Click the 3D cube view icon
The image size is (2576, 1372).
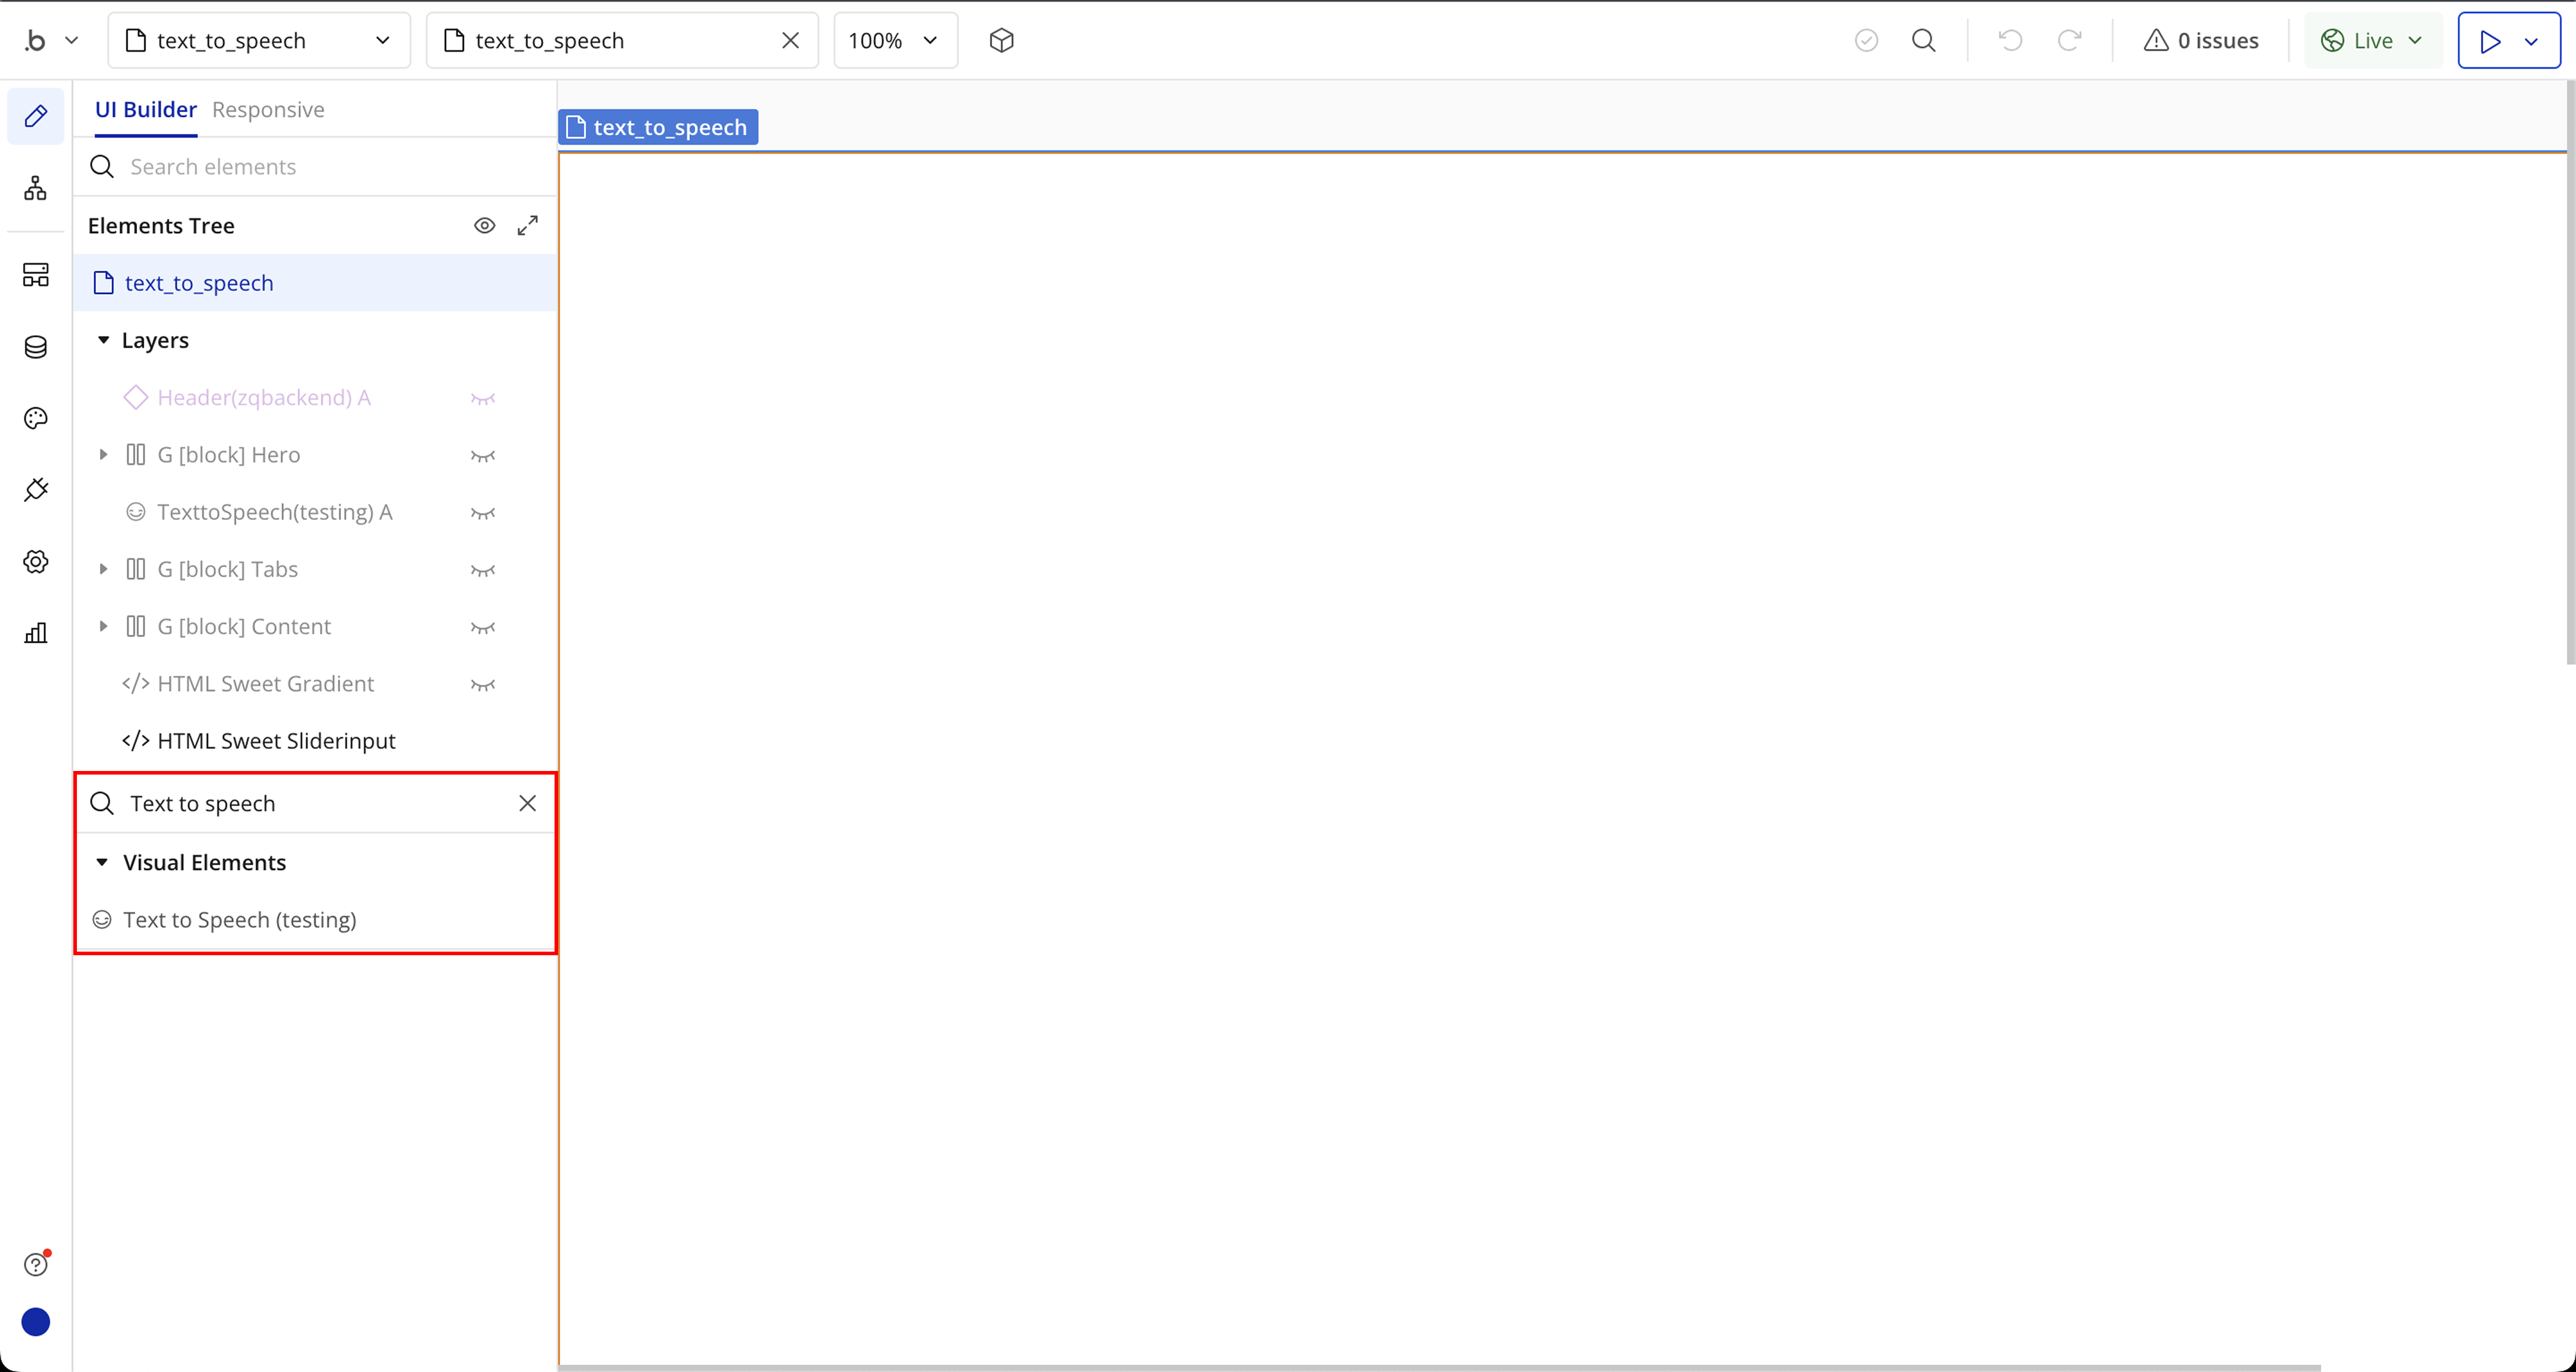[1001, 40]
